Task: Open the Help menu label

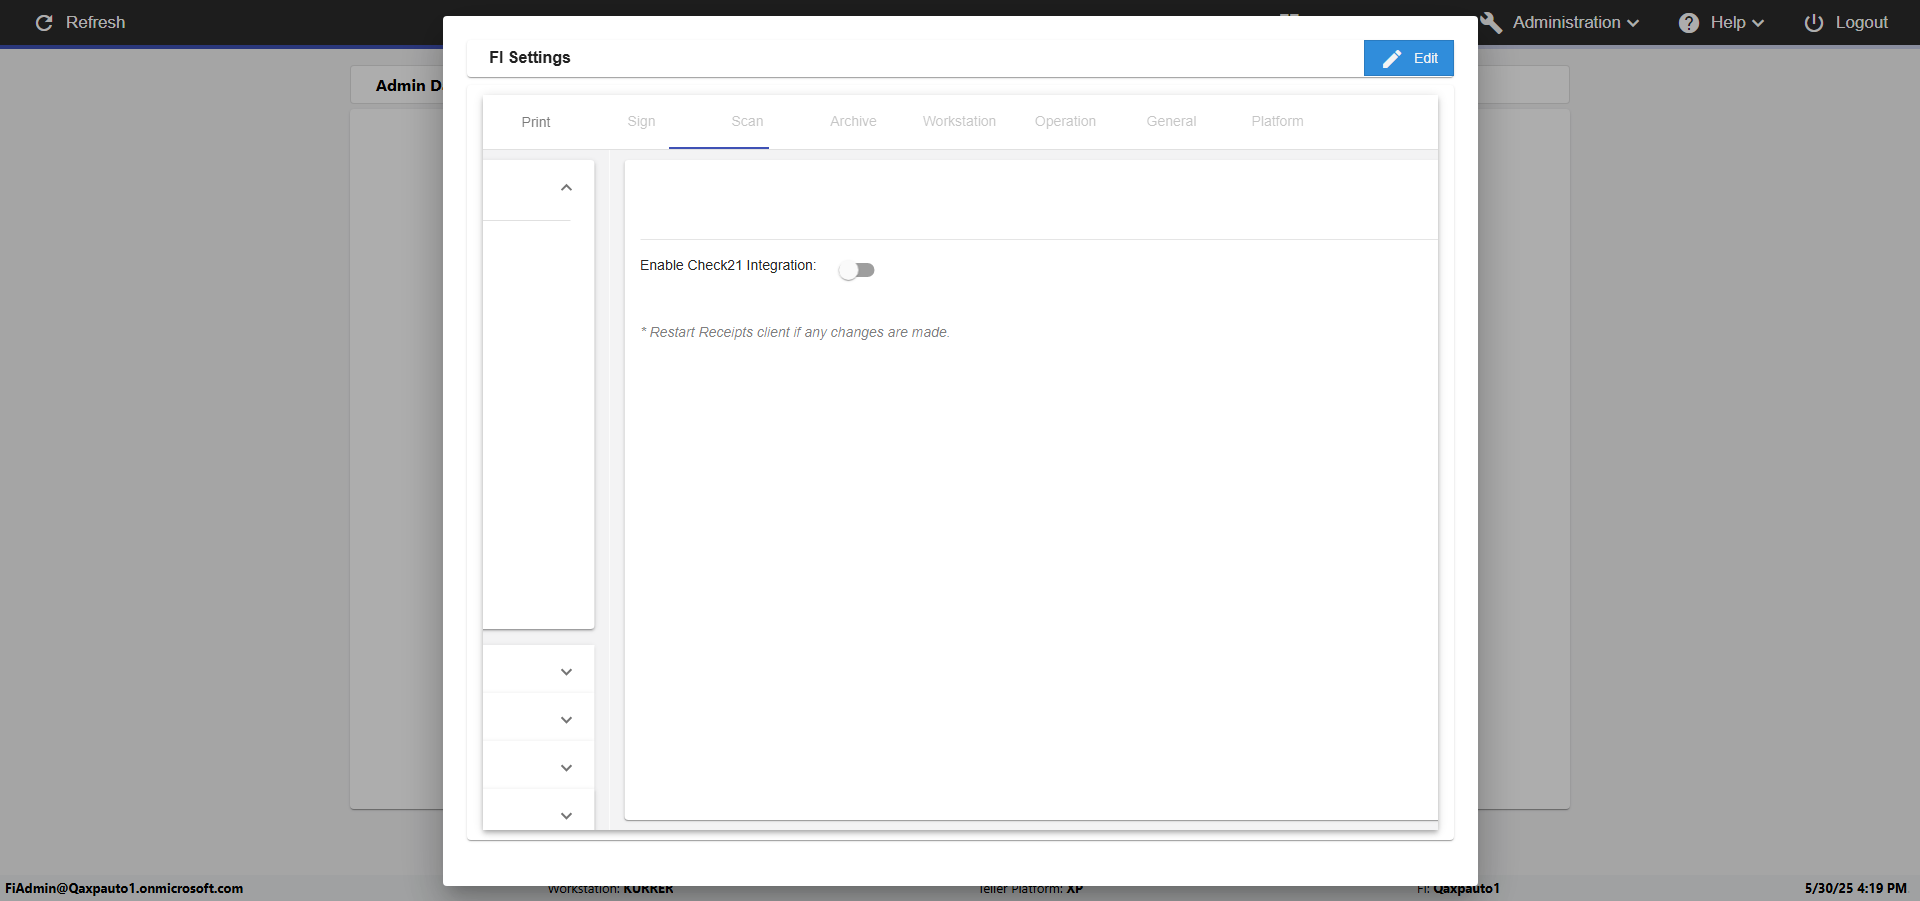Action: [1727, 22]
